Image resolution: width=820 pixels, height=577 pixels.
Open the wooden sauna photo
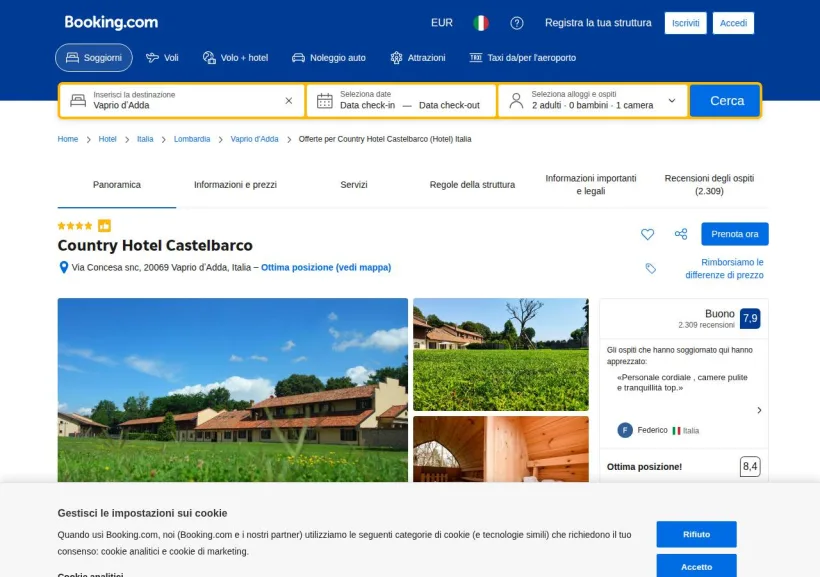tap(501, 449)
